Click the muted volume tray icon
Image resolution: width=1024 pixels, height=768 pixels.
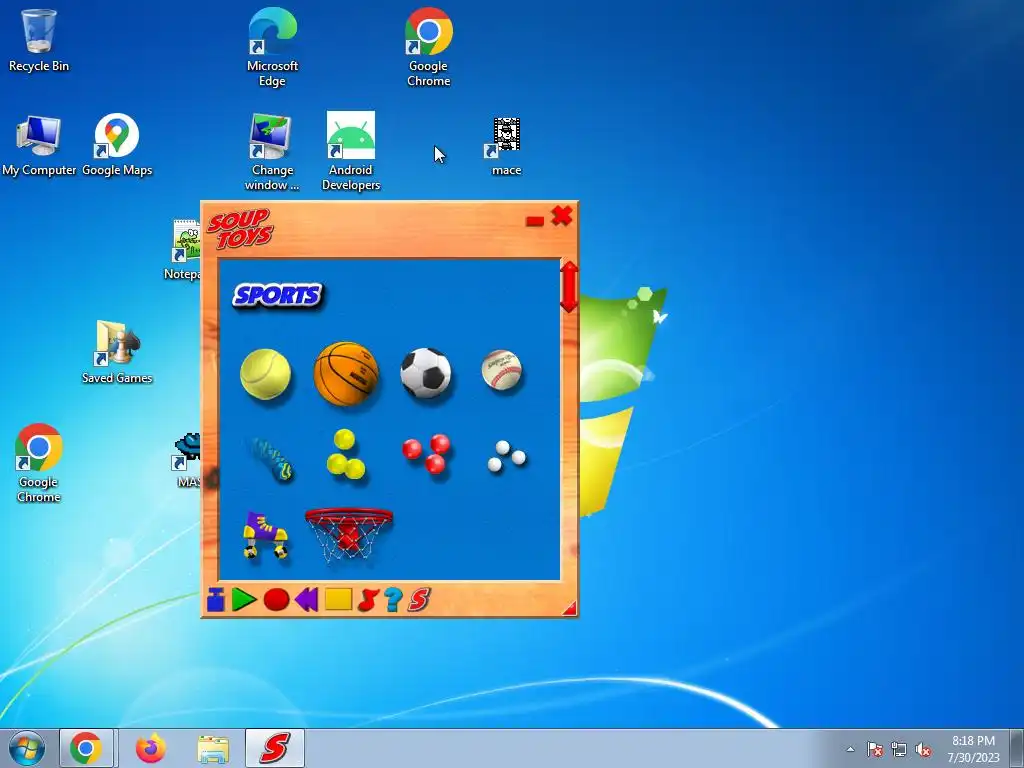coord(923,749)
